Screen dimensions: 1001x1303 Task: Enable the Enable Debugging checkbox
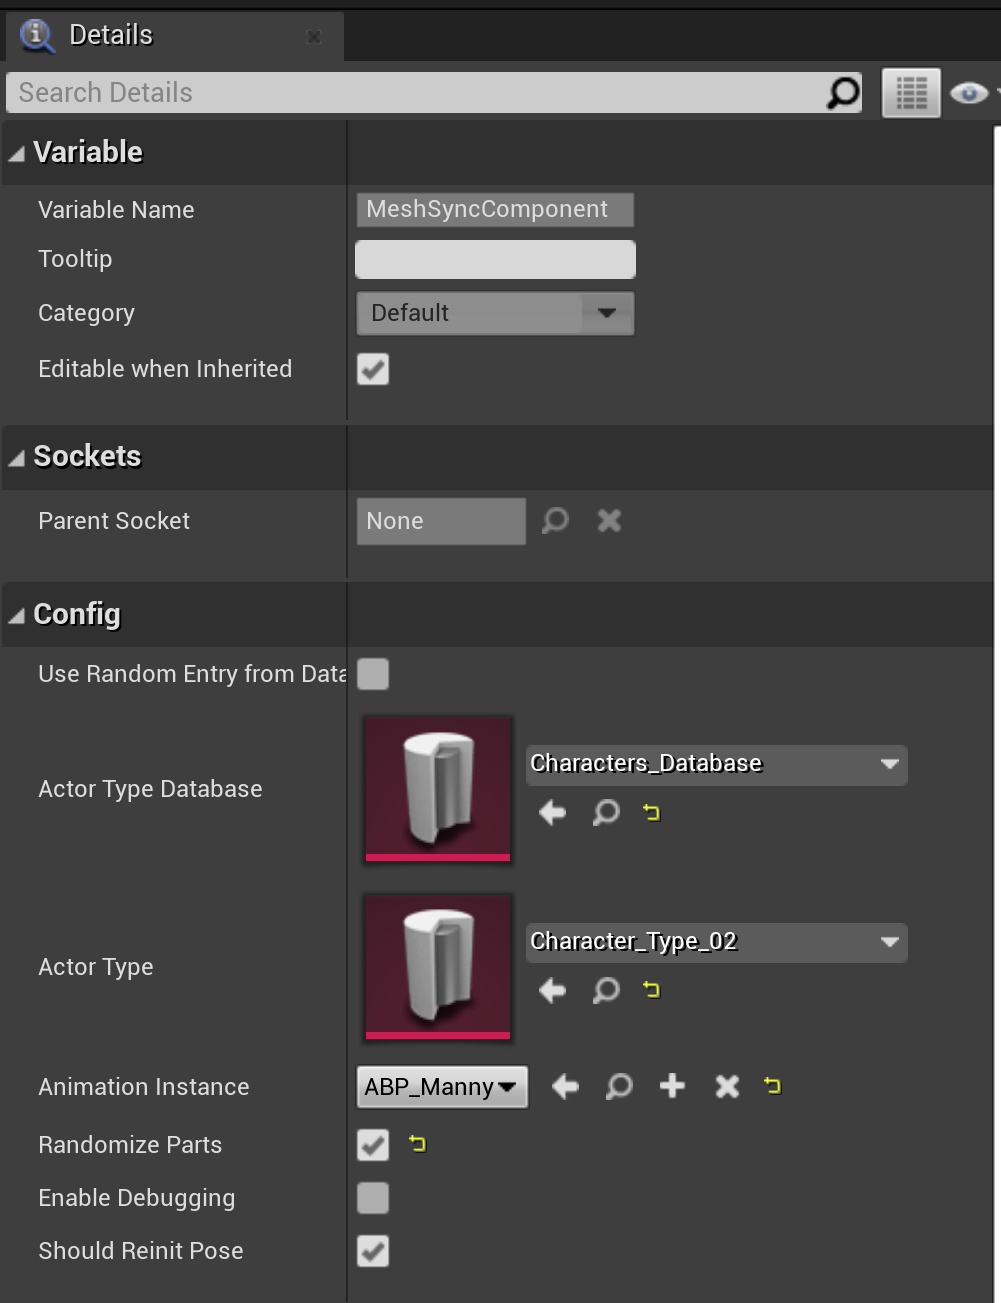coord(373,1198)
